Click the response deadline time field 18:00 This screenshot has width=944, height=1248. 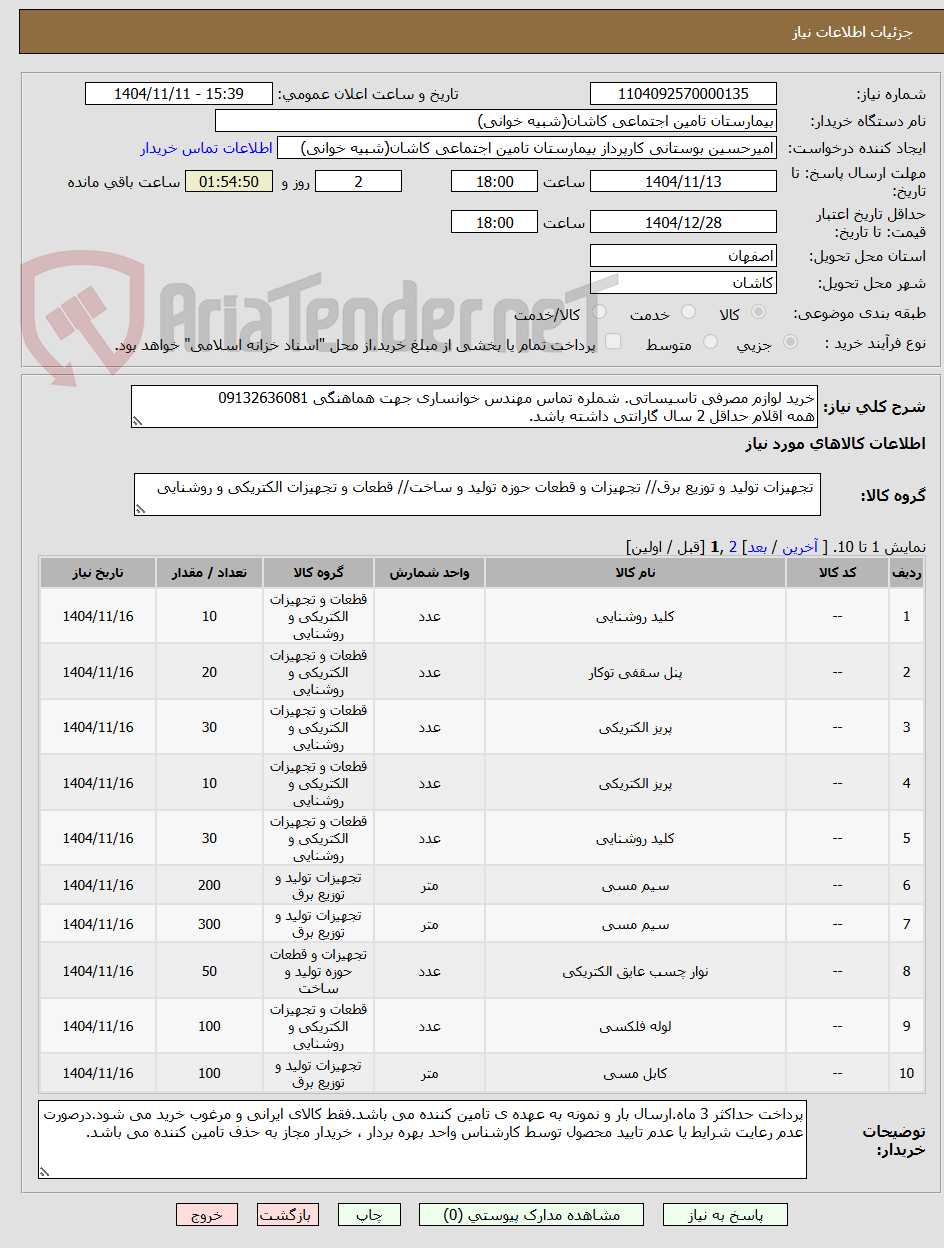coord(494,181)
